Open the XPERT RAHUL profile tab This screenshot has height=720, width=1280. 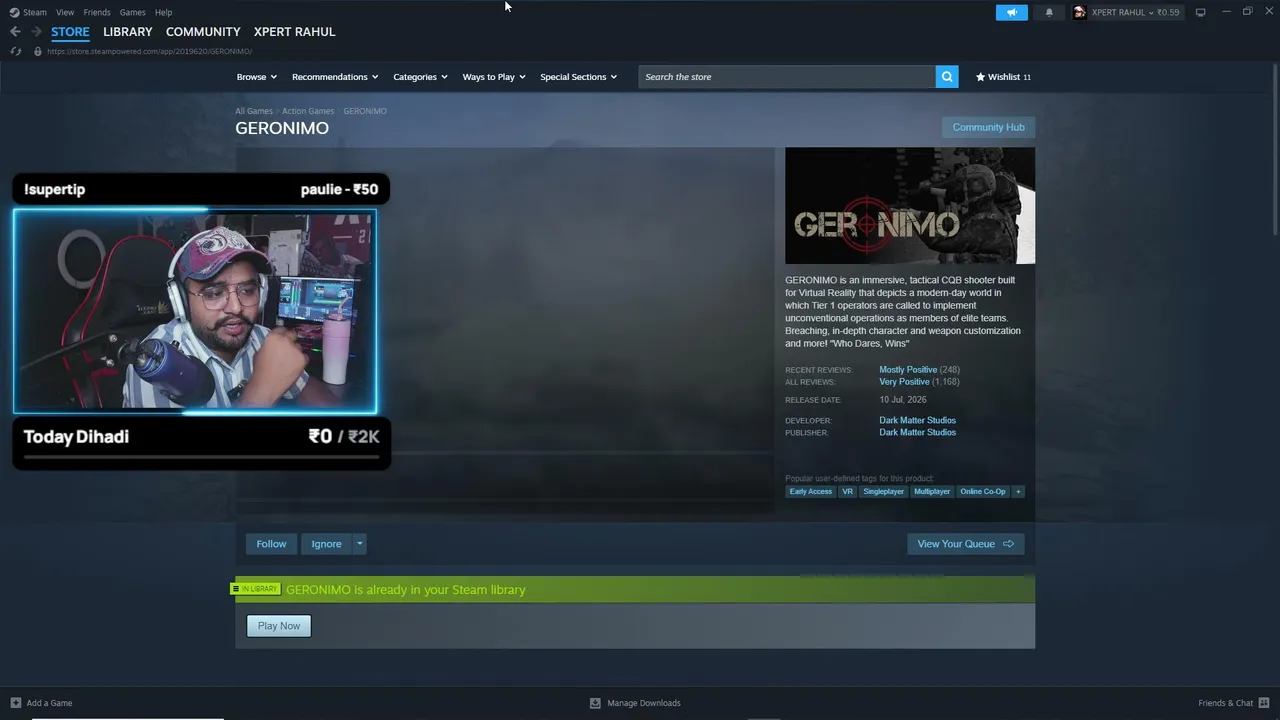294,32
